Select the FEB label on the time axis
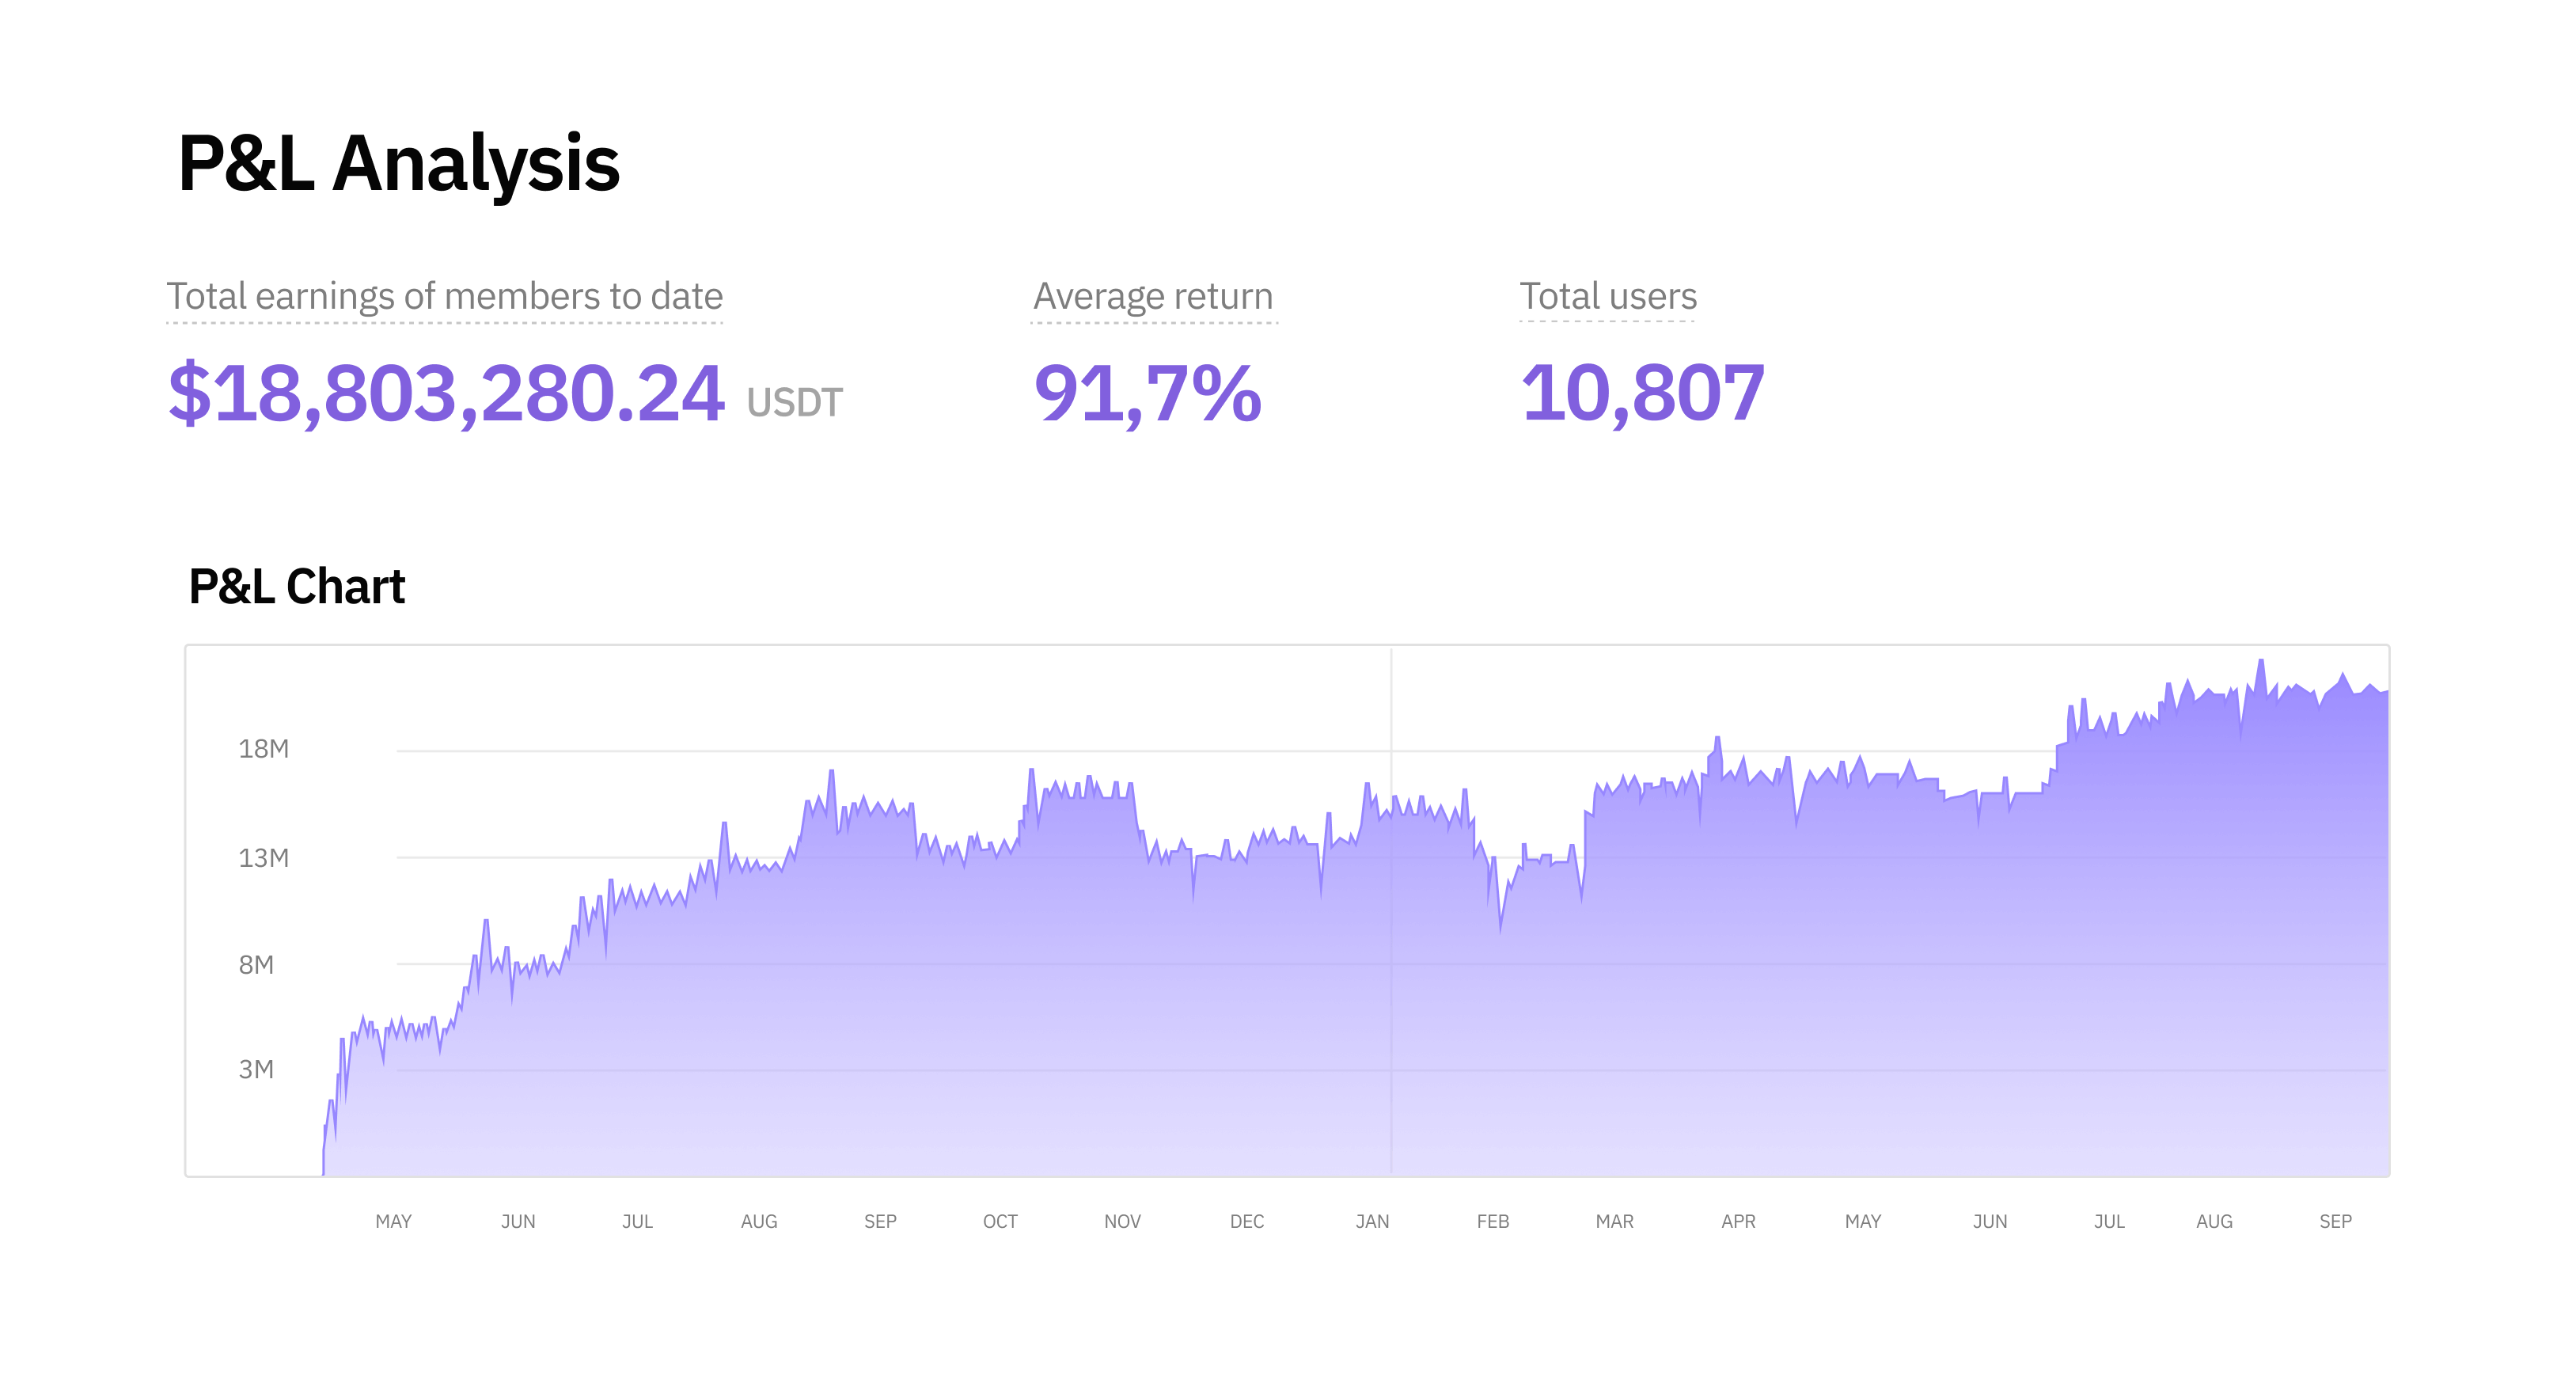 (1492, 1221)
